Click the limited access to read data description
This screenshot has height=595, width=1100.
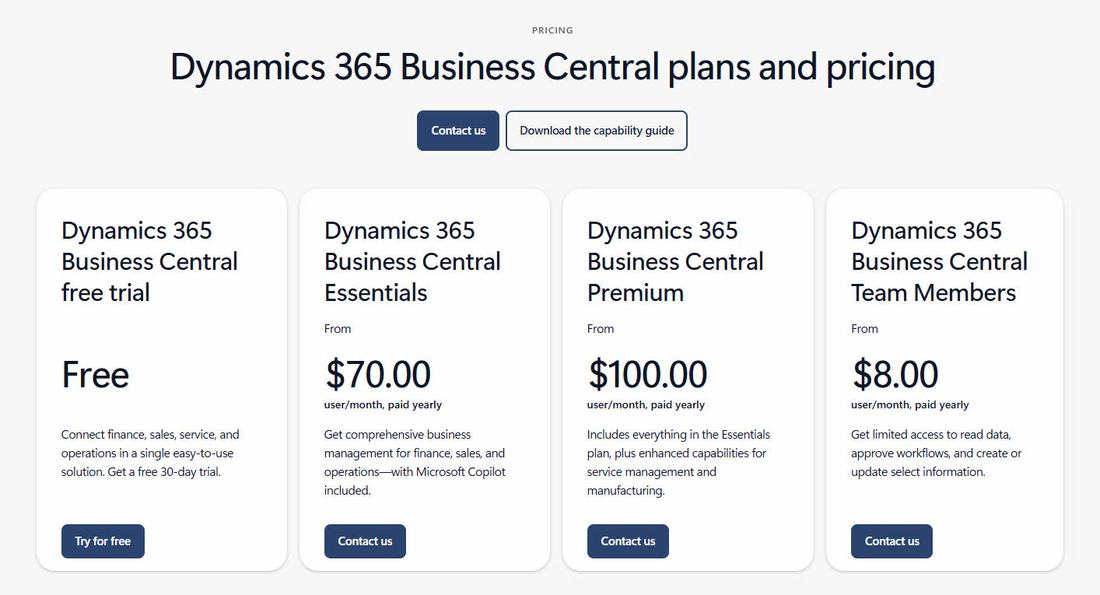(x=937, y=453)
